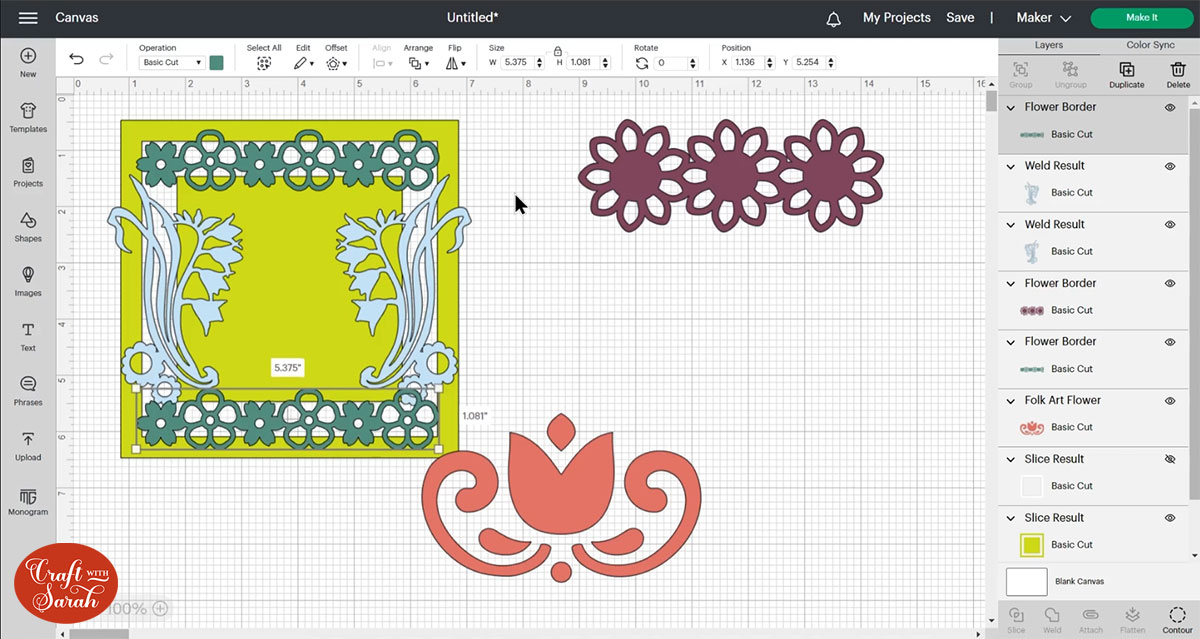This screenshot has height=639, width=1200.
Task: Click the Save button
Action: pyautogui.click(x=960, y=18)
